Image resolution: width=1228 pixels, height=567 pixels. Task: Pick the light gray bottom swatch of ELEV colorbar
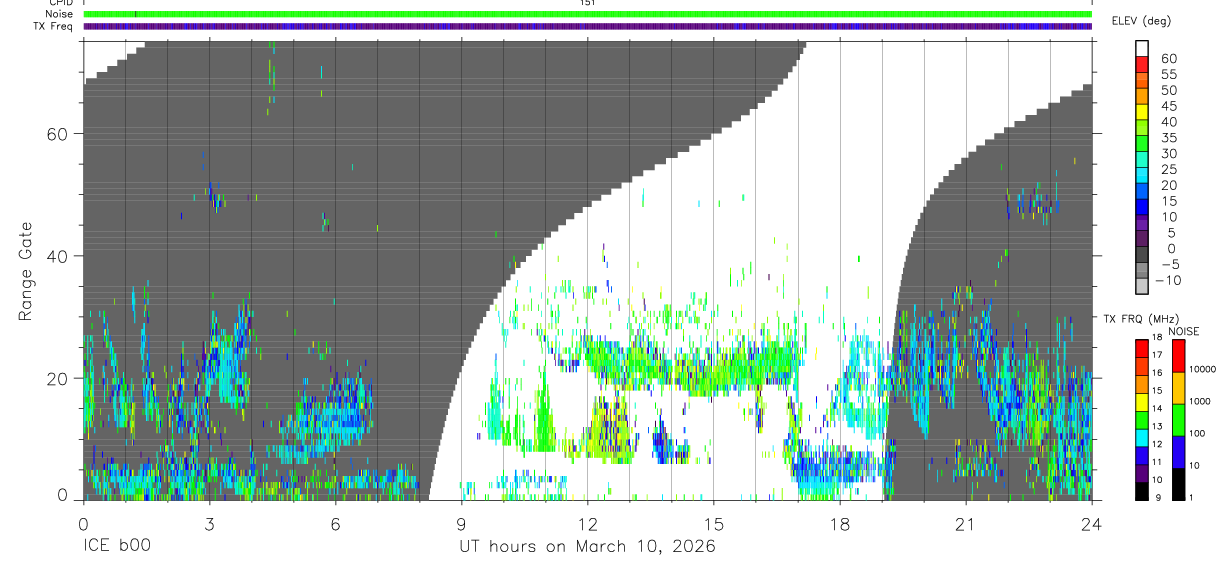[1142, 284]
